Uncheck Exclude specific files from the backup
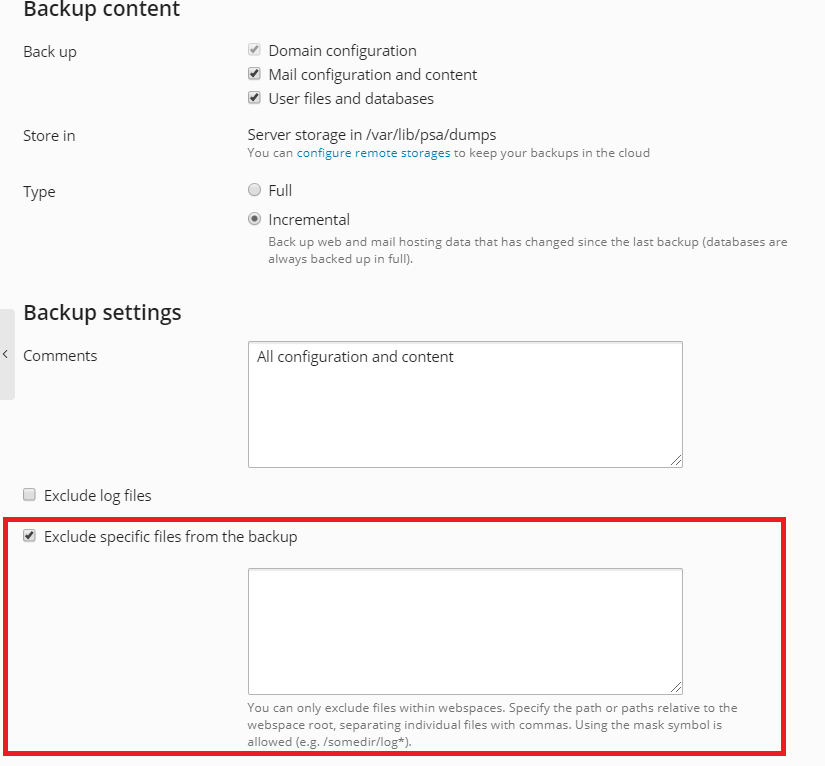825x766 pixels. click(x=30, y=536)
